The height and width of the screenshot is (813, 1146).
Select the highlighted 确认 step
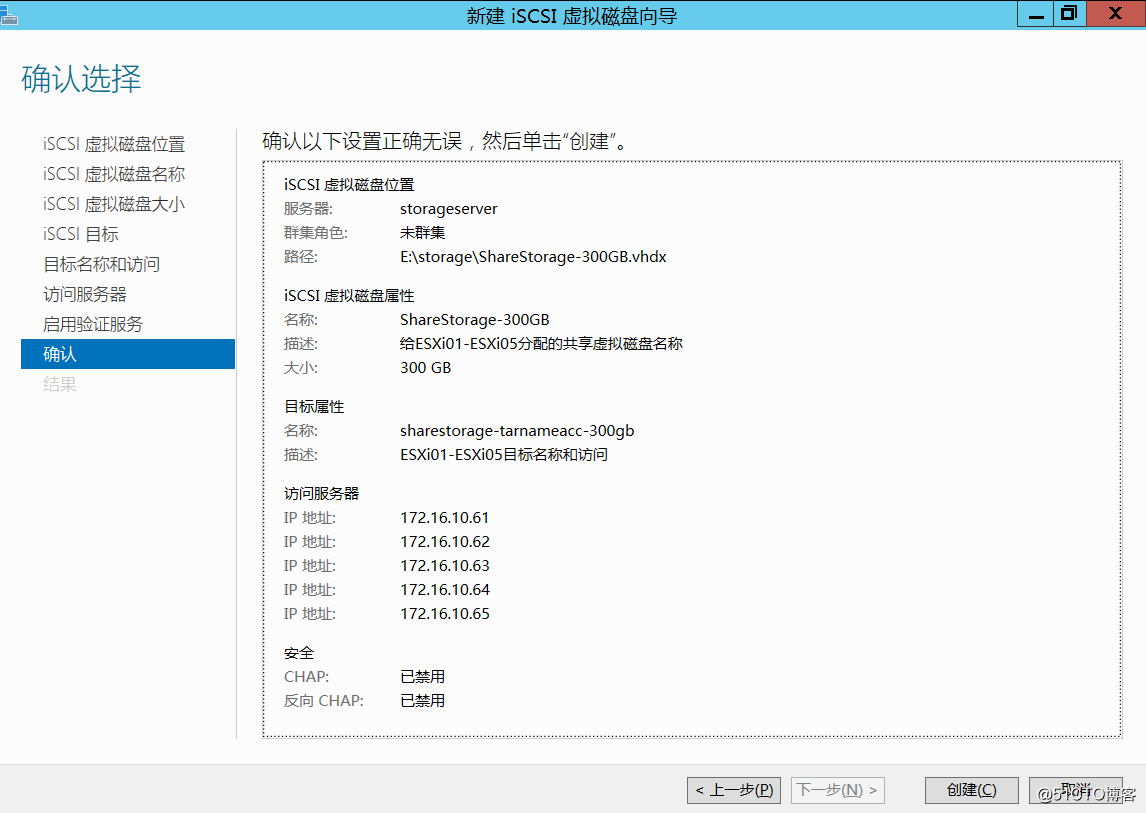[x=128, y=354]
